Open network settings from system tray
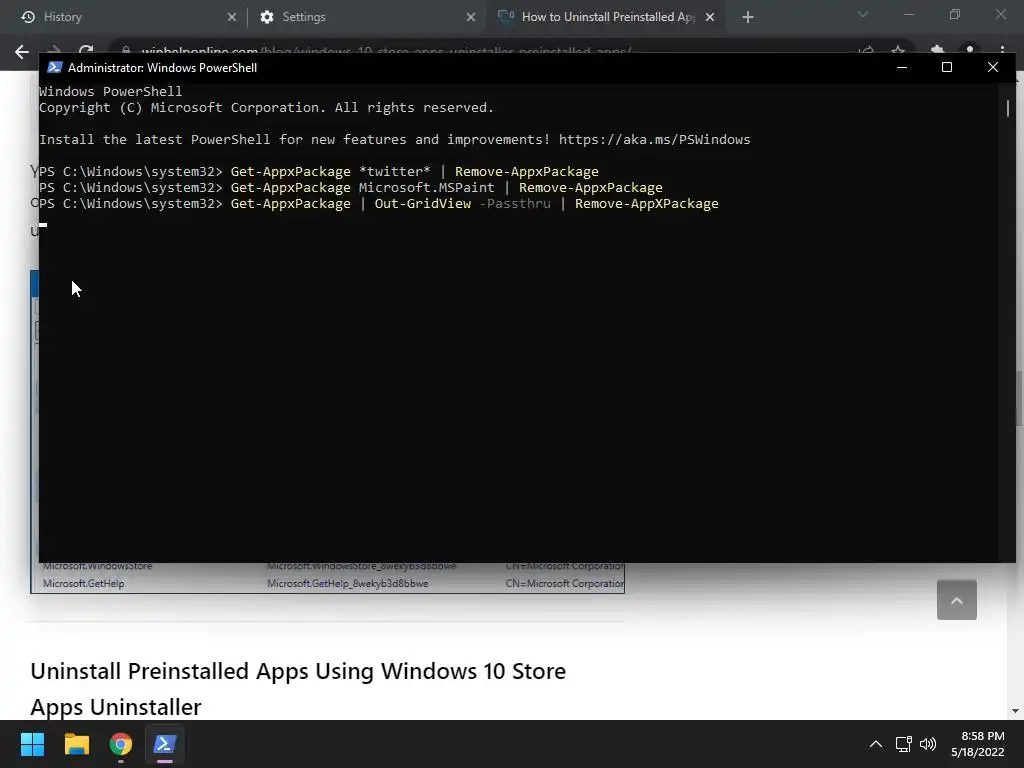The height and width of the screenshot is (768, 1024). click(x=904, y=744)
